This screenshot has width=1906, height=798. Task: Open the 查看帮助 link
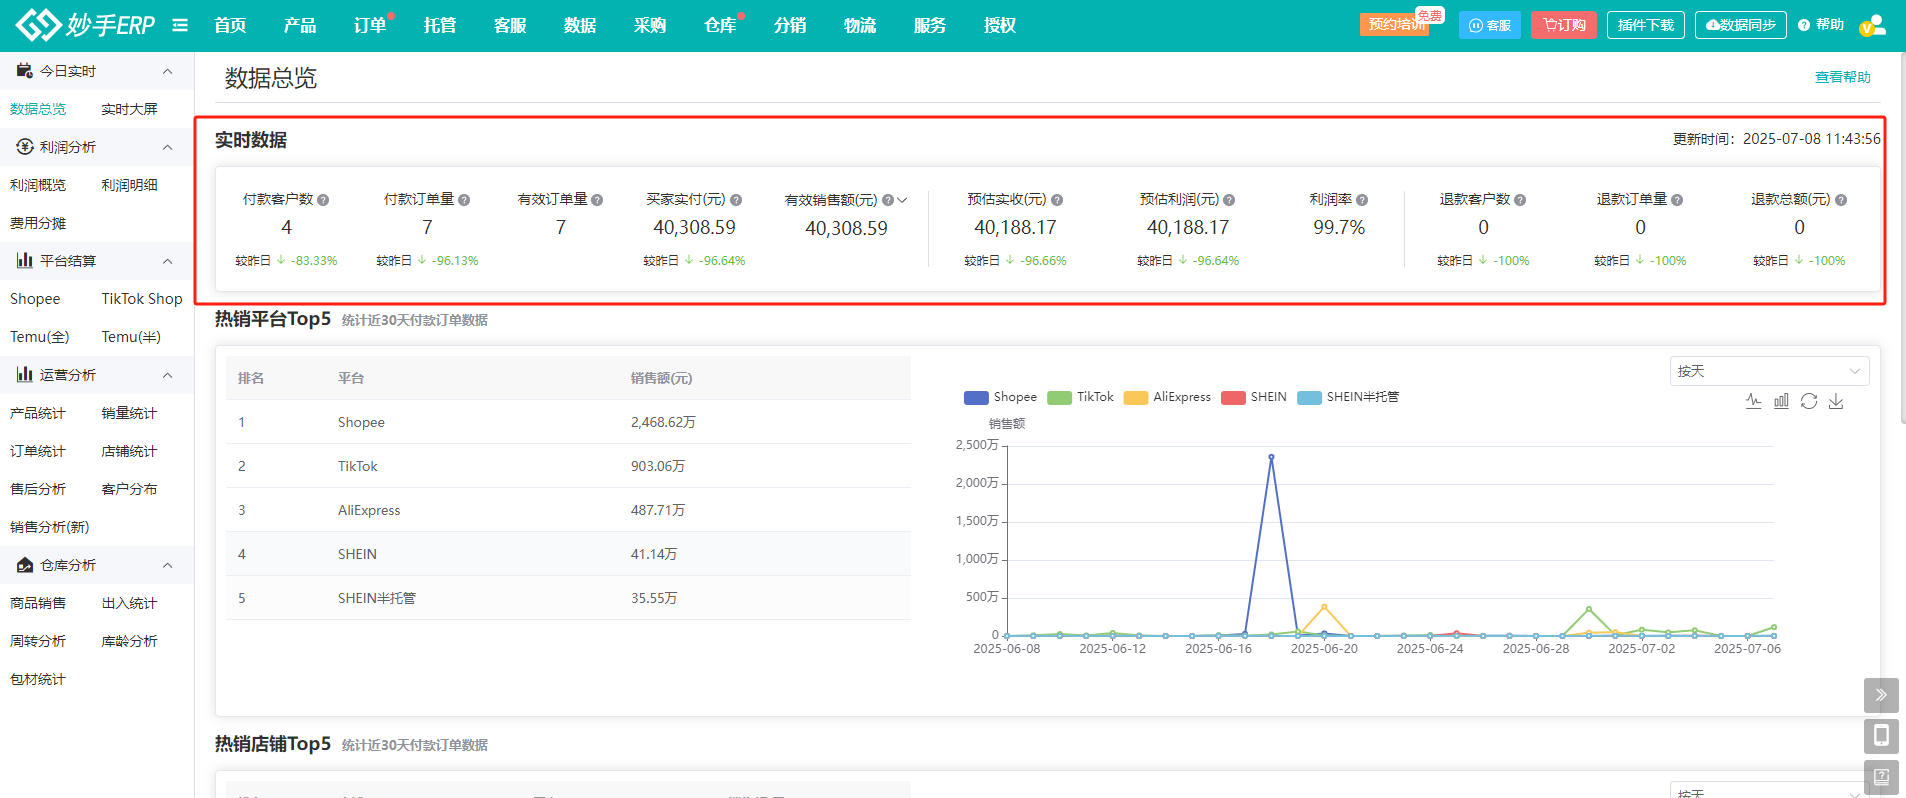click(x=1843, y=77)
